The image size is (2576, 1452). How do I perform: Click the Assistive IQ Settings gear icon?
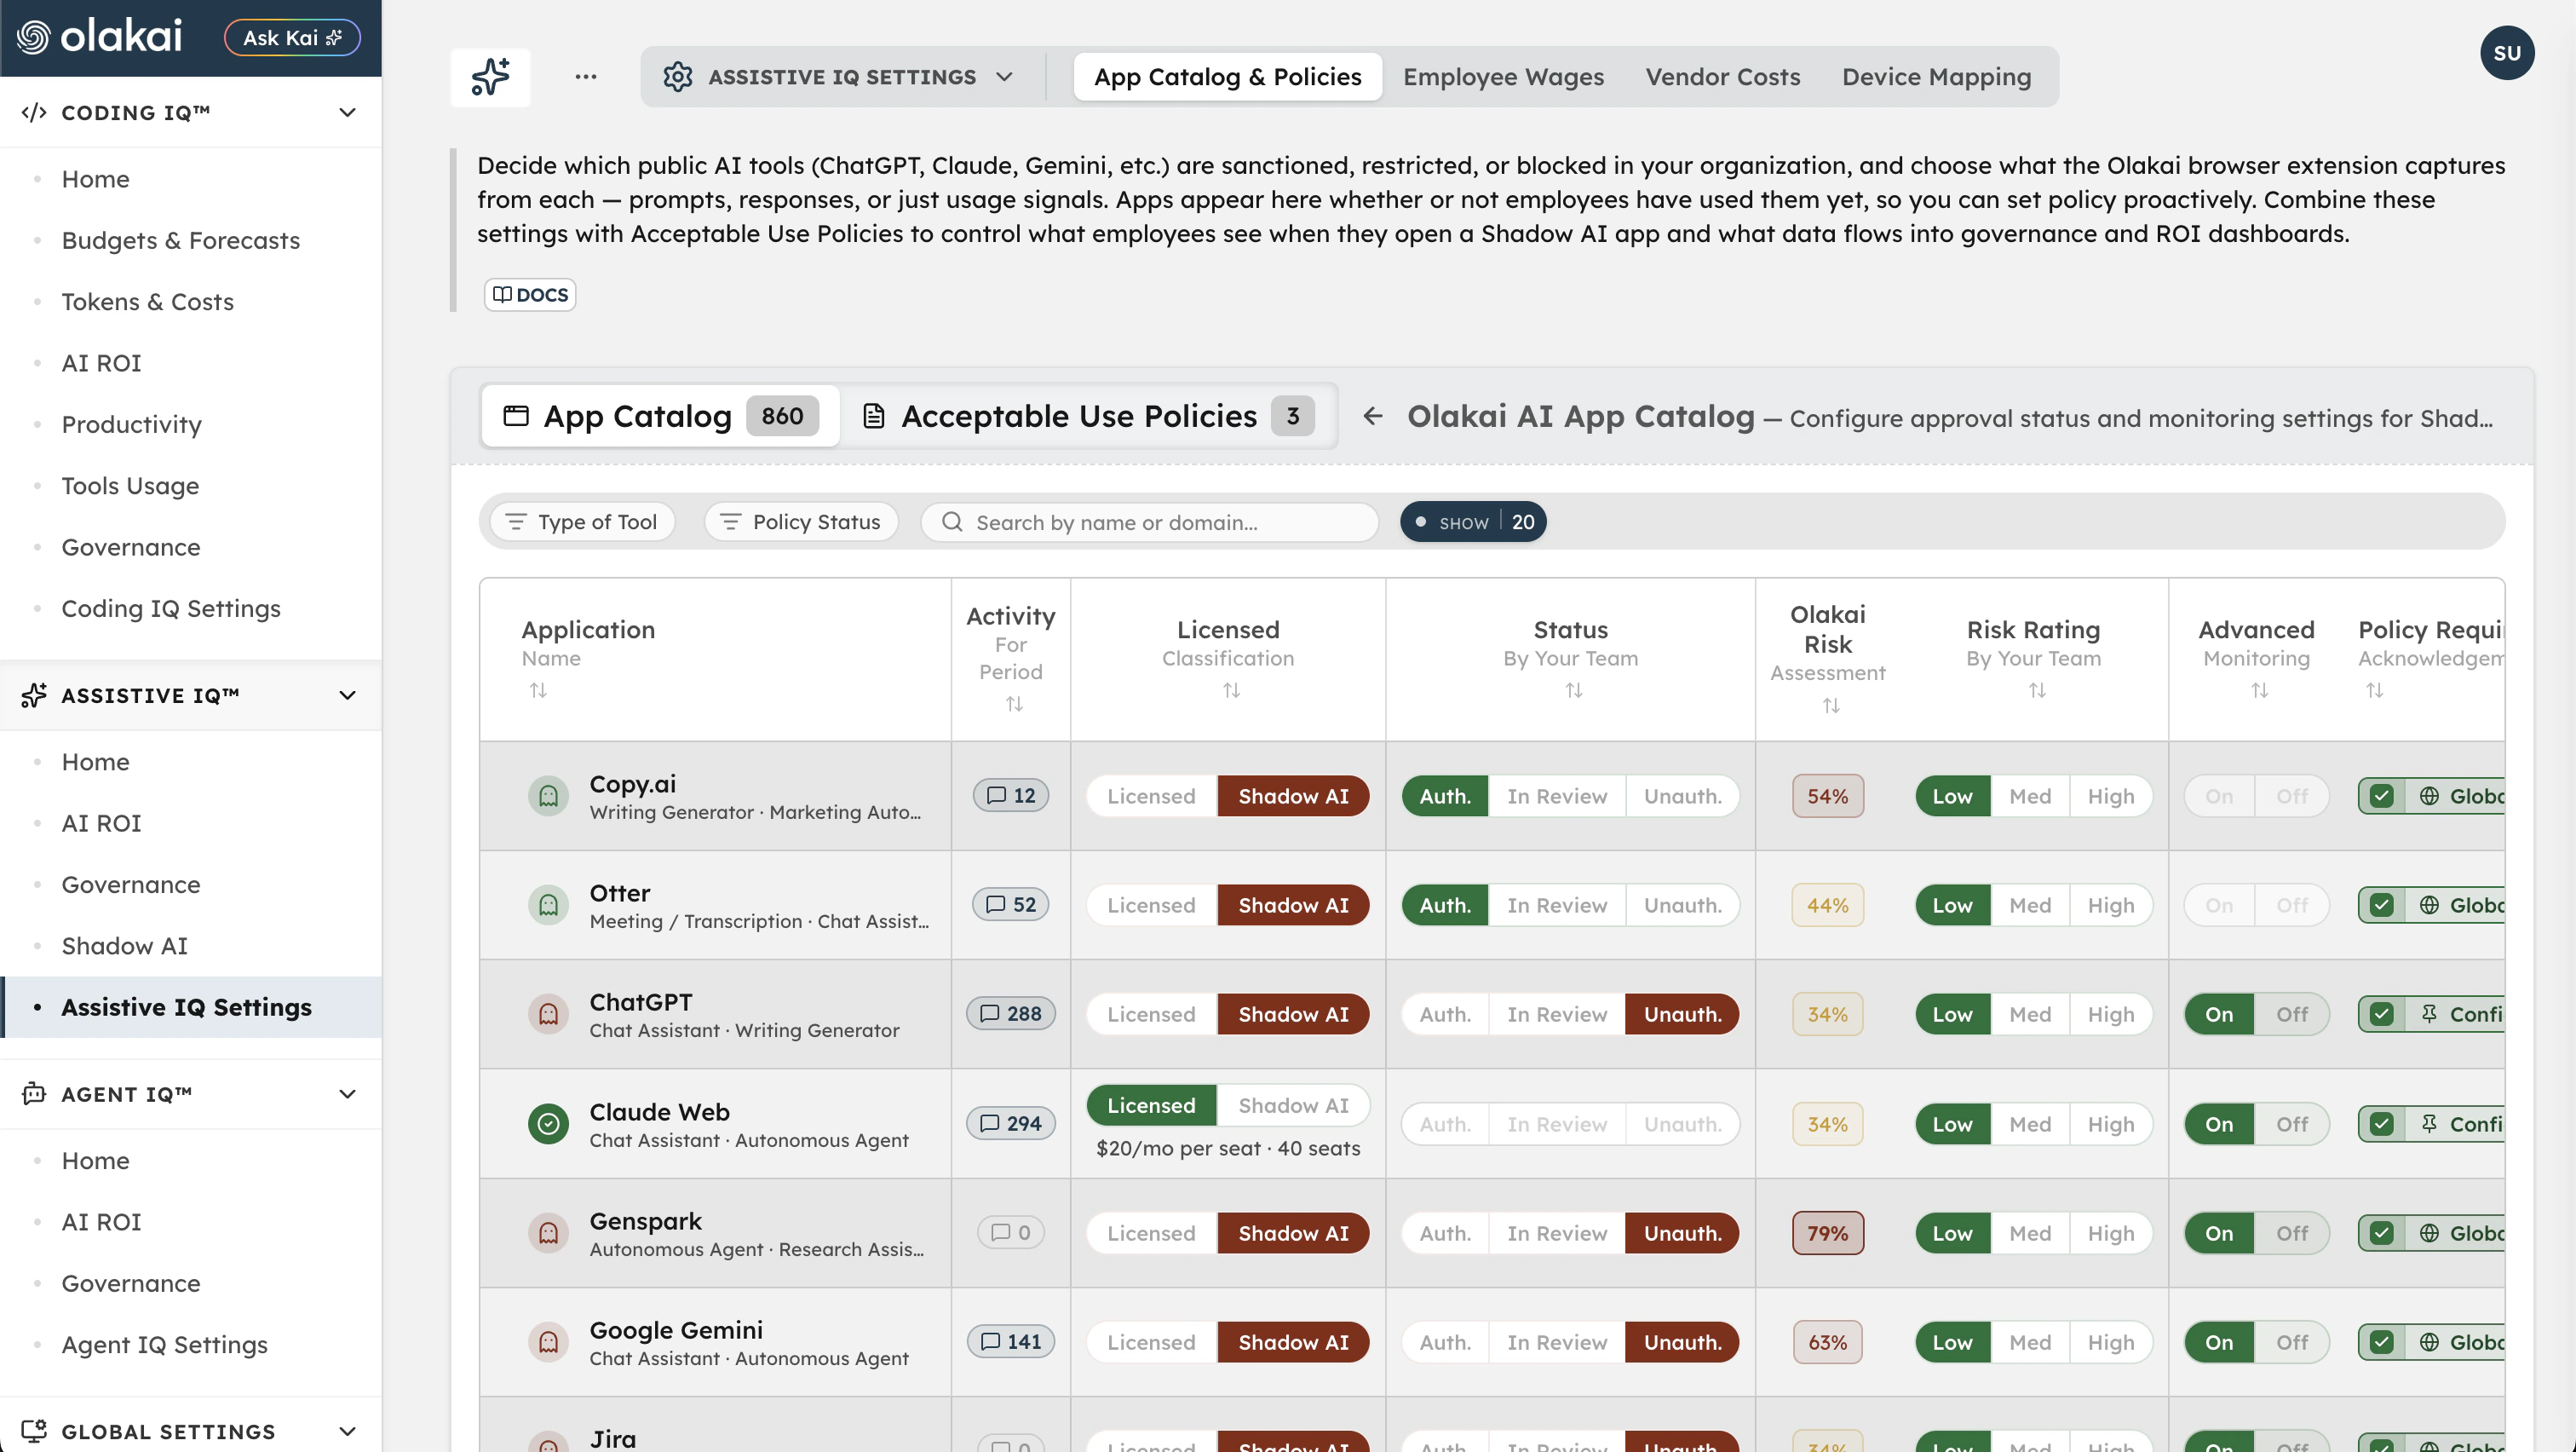[x=678, y=77]
